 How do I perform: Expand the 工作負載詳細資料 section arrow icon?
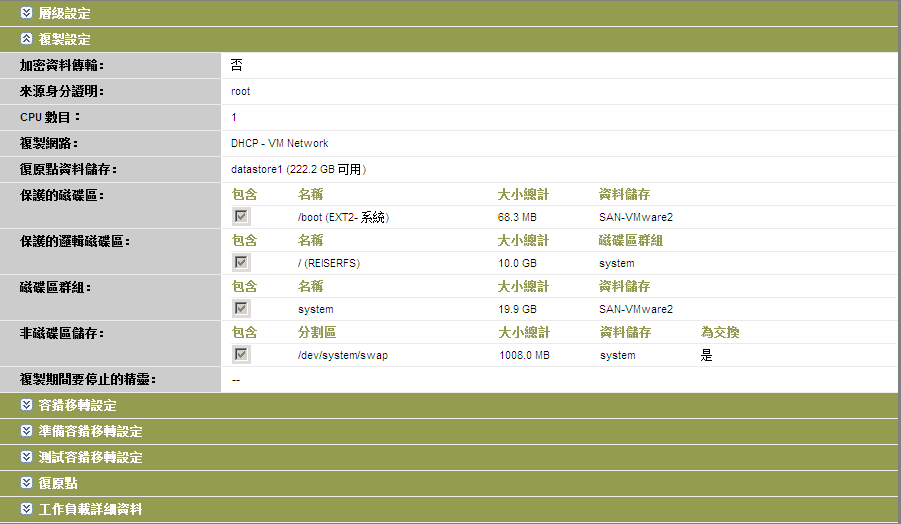(26, 509)
